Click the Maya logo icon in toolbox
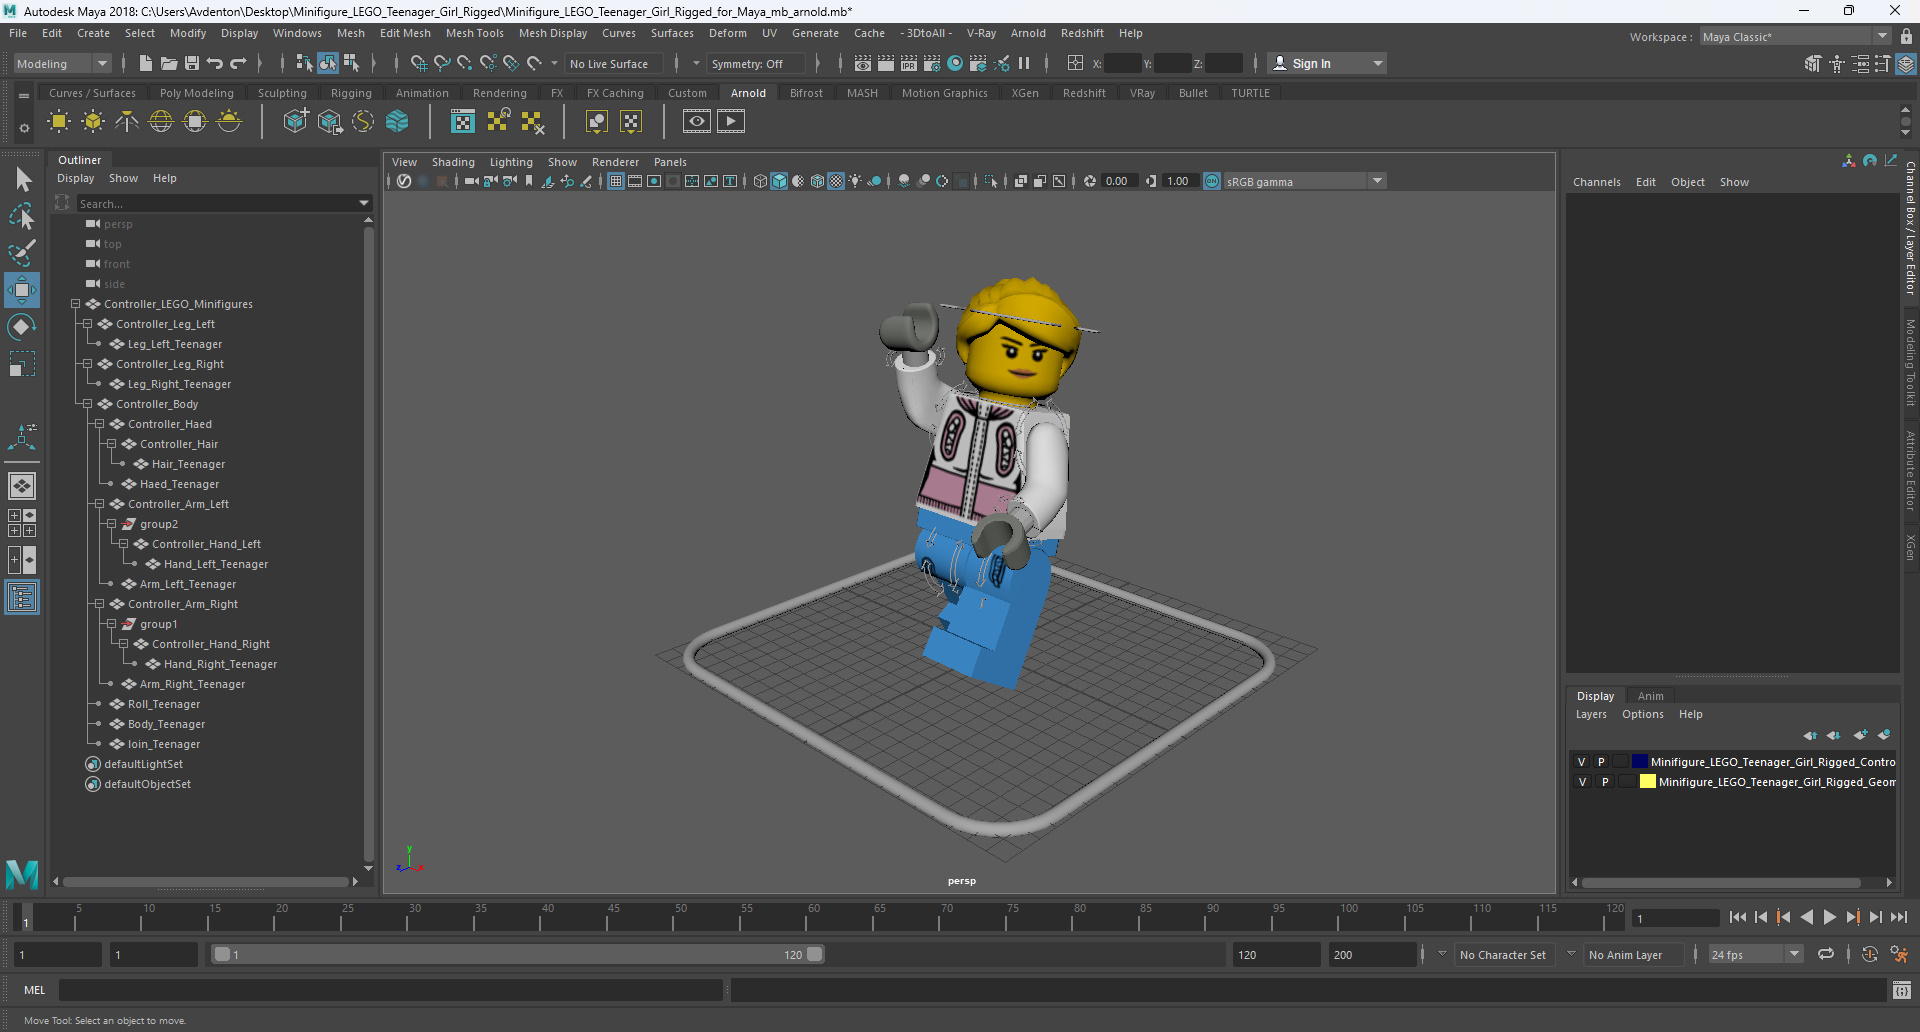Screen dimensions: 1920x1032 click(x=22, y=874)
